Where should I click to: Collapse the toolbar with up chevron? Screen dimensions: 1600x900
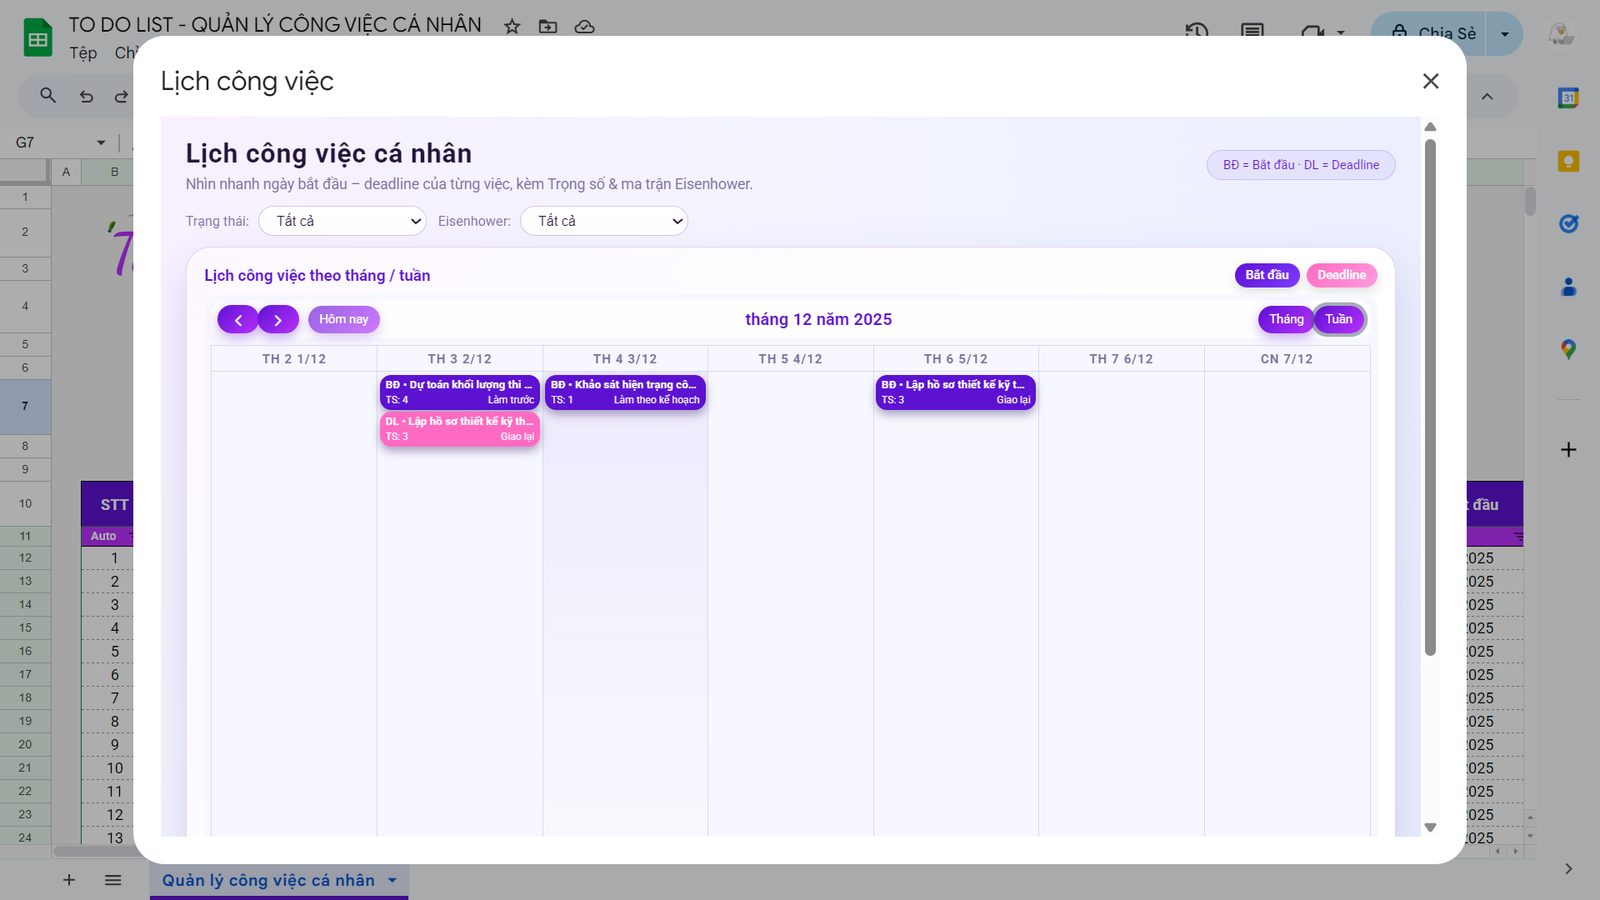pyautogui.click(x=1487, y=96)
